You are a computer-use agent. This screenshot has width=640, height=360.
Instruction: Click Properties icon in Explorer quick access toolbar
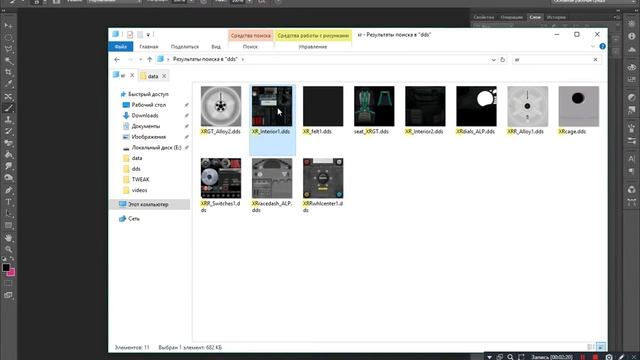coord(130,35)
